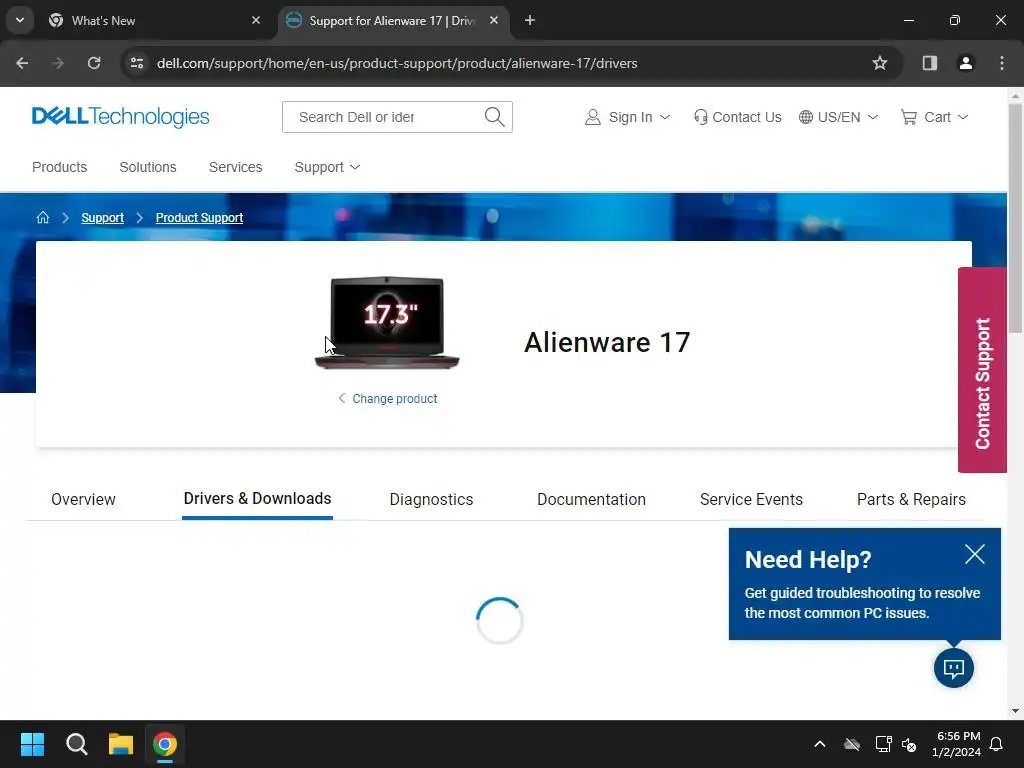Image resolution: width=1024 pixels, height=768 pixels.
Task: Open Chrome side panel icon
Action: click(x=929, y=63)
